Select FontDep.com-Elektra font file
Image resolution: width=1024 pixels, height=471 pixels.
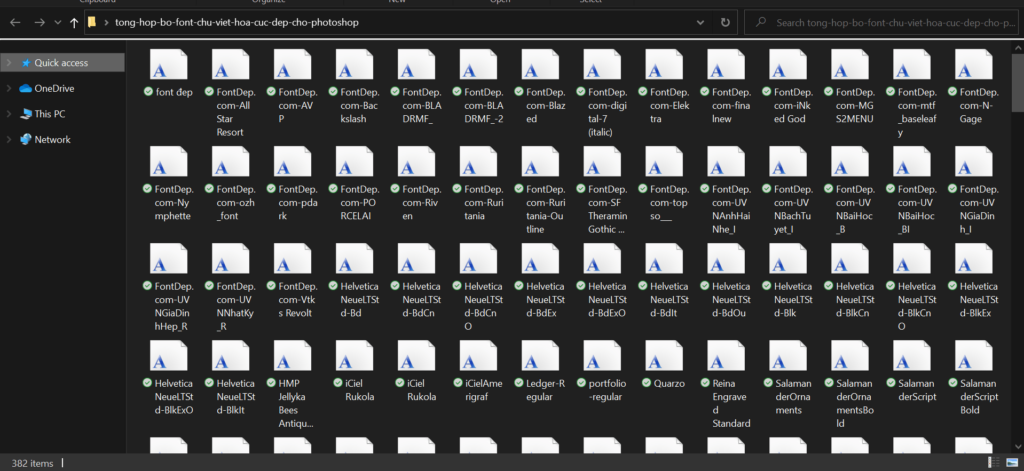pyautogui.click(x=664, y=86)
